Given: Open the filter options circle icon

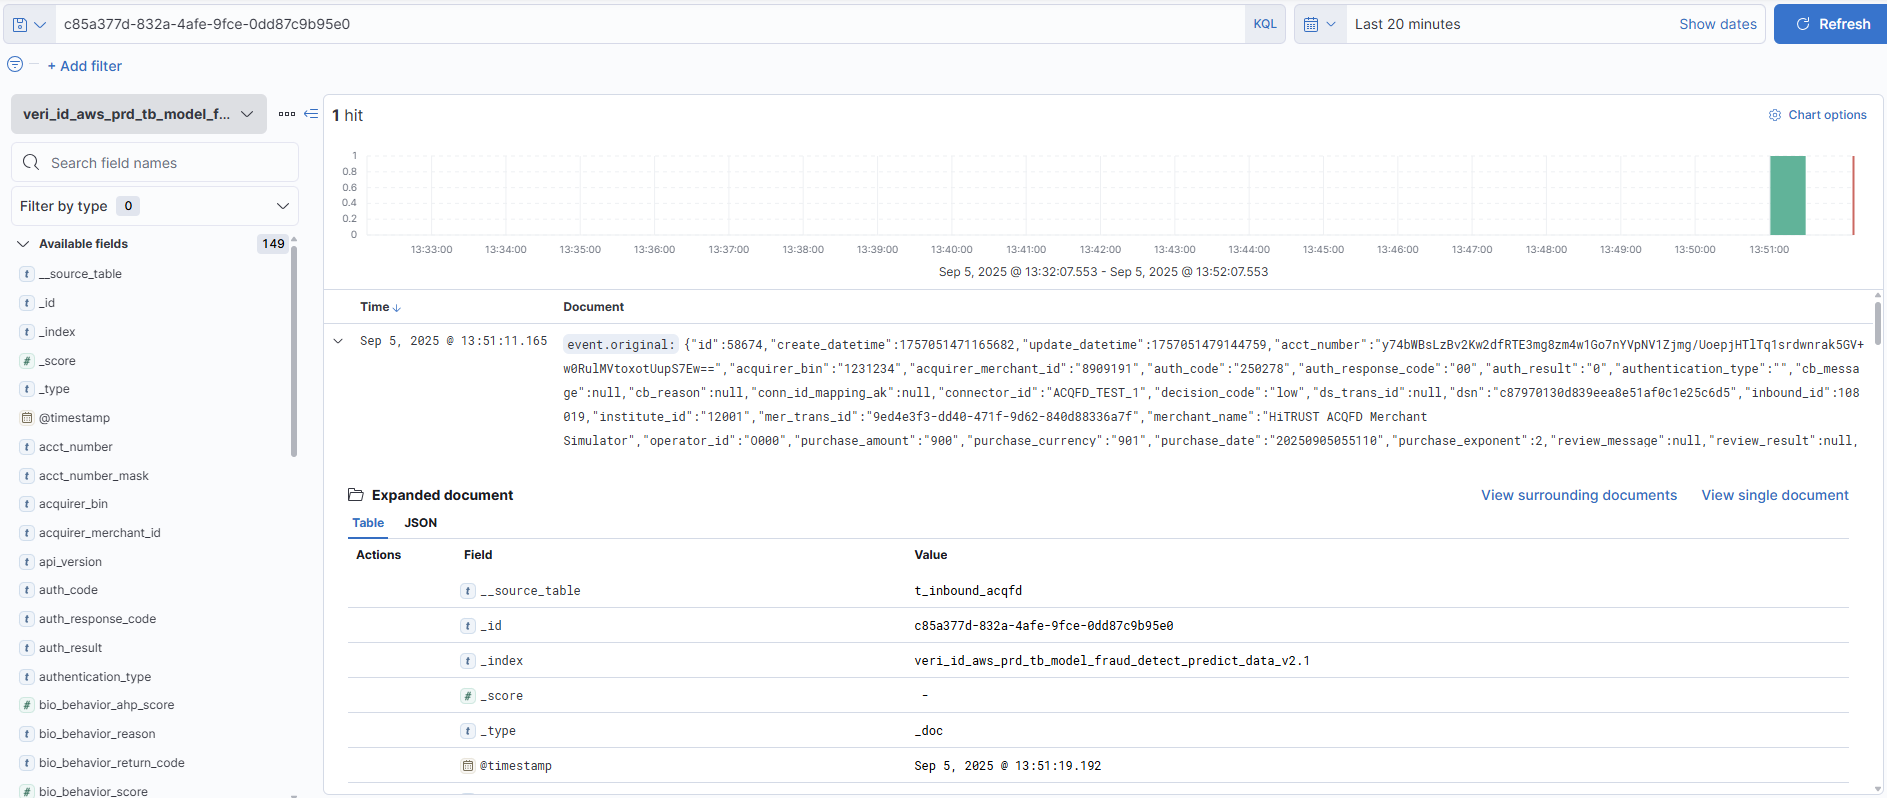Looking at the screenshot, I should click(x=15, y=65).
